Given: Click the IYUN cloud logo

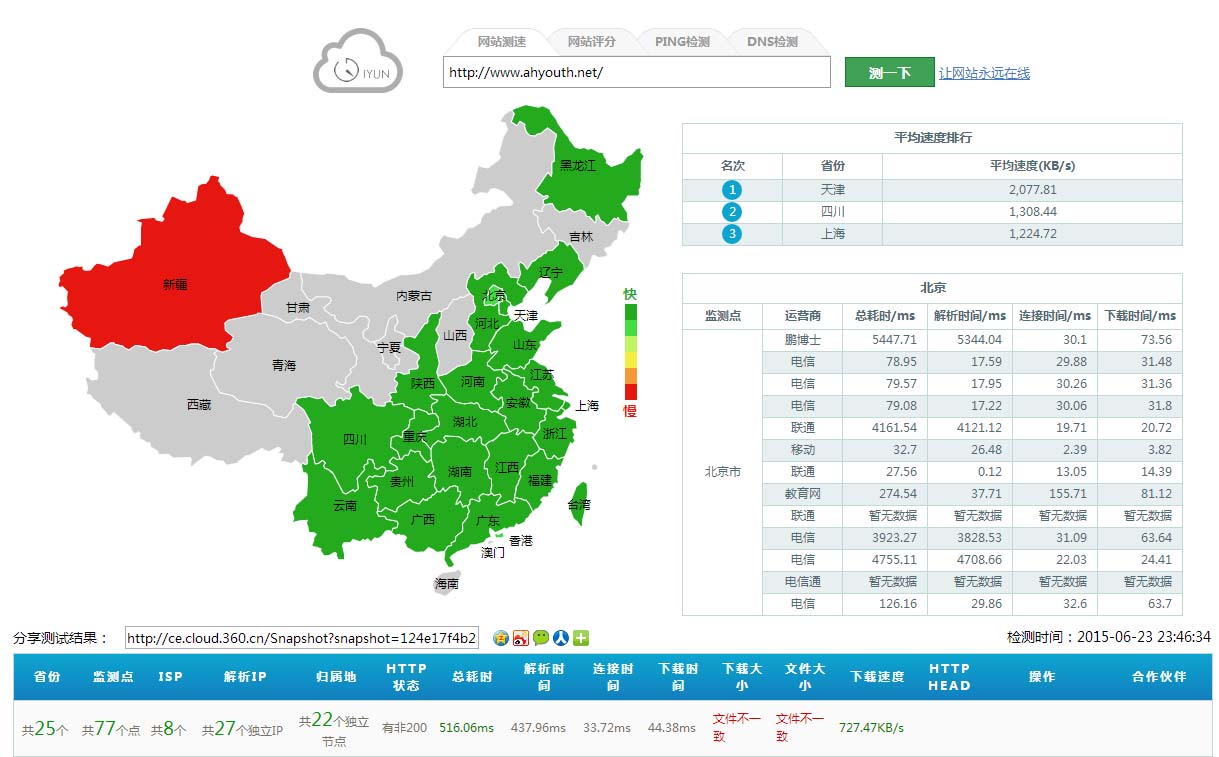Looking at the screenshot, I should [x=357, y=62].
